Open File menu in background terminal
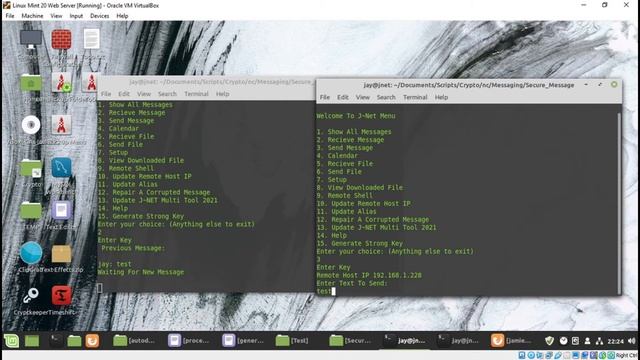The image size is (640, 360). [106, 94]
